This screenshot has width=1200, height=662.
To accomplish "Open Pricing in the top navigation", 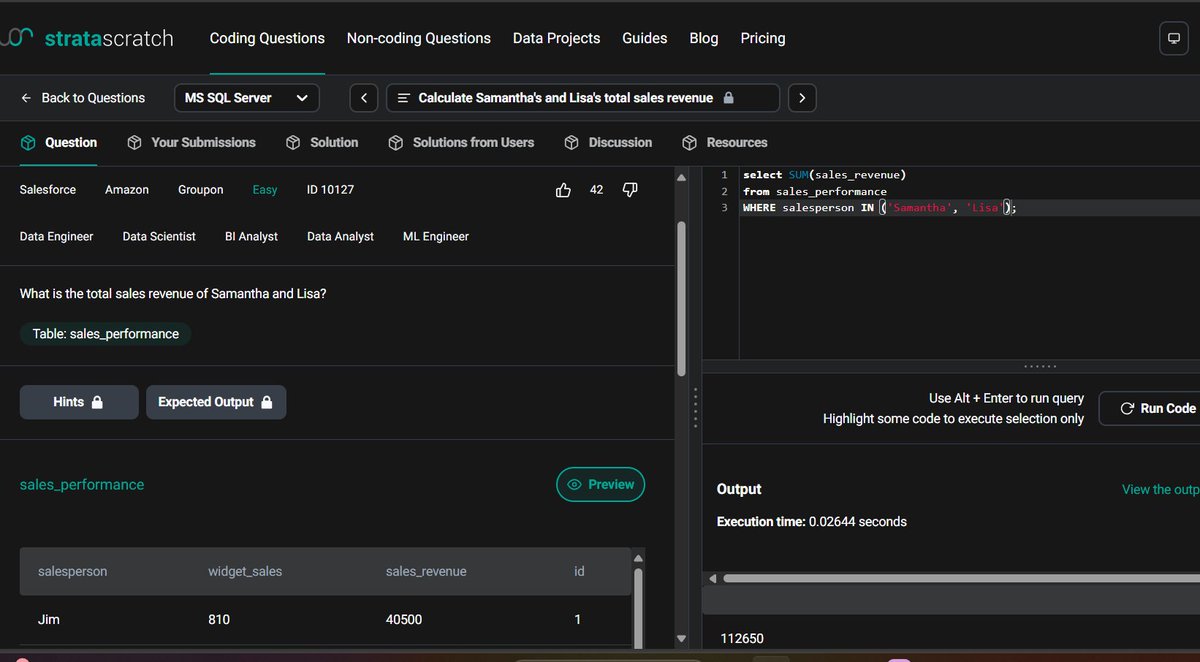I will point(763,38).
